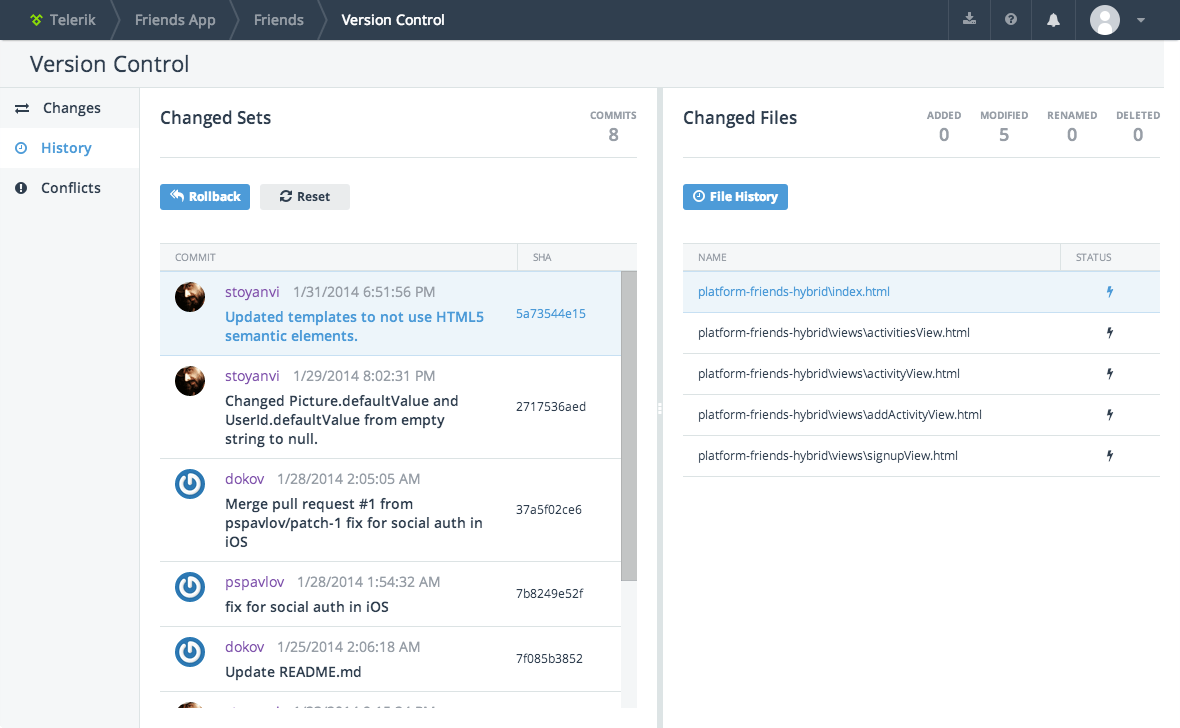The height and width of the screenshot is (728, 1180).
Task: Click the Reset button
Action: coord(305,197)
